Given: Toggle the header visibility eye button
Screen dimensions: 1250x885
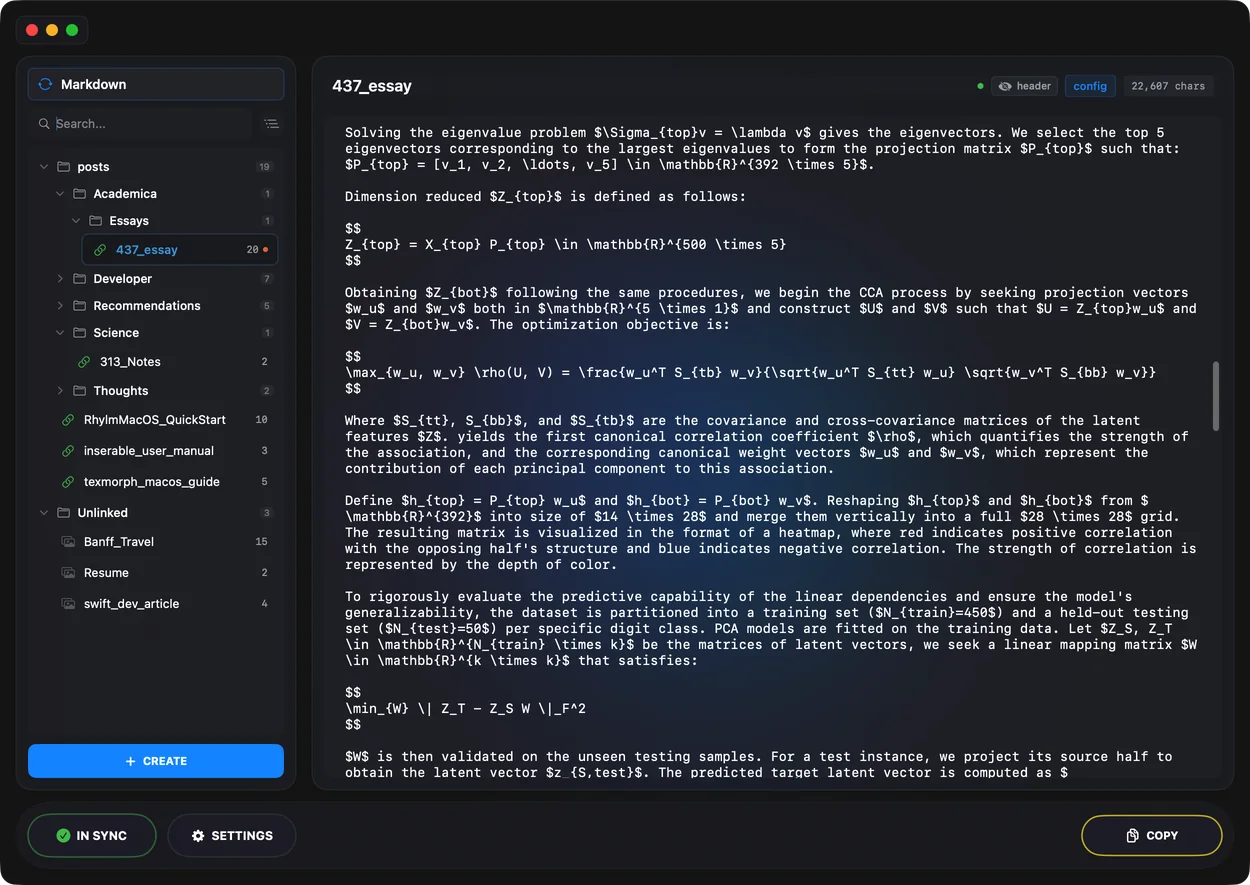Looking at the screenshot, I should click(x=1024, y=86).
